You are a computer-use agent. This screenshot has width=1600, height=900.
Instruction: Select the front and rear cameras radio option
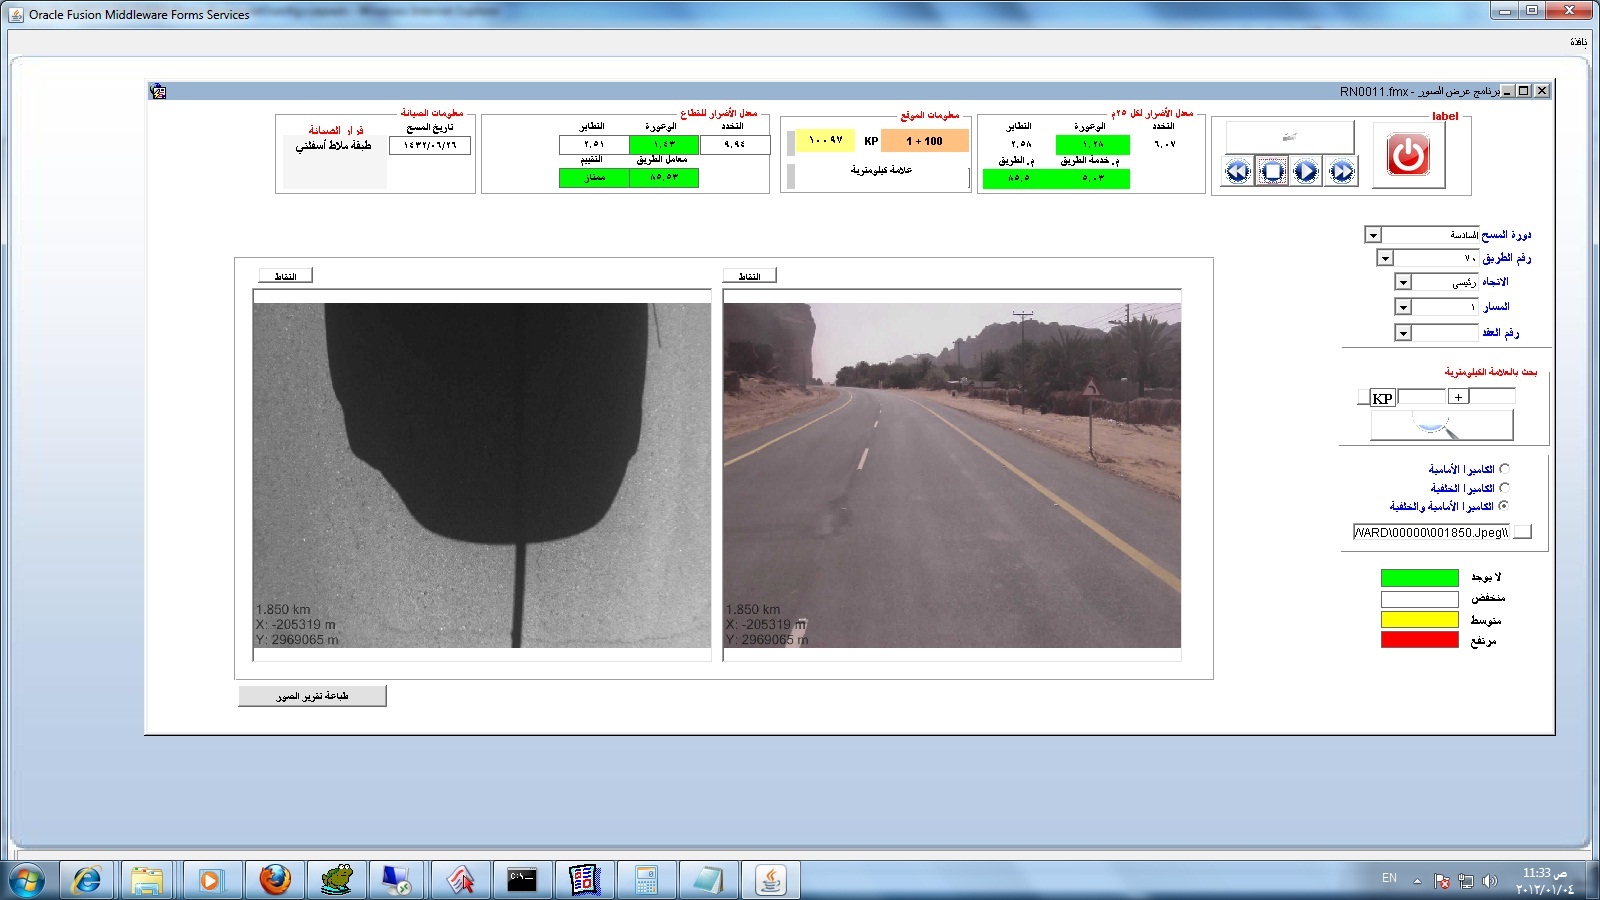tap(1504, 506)
